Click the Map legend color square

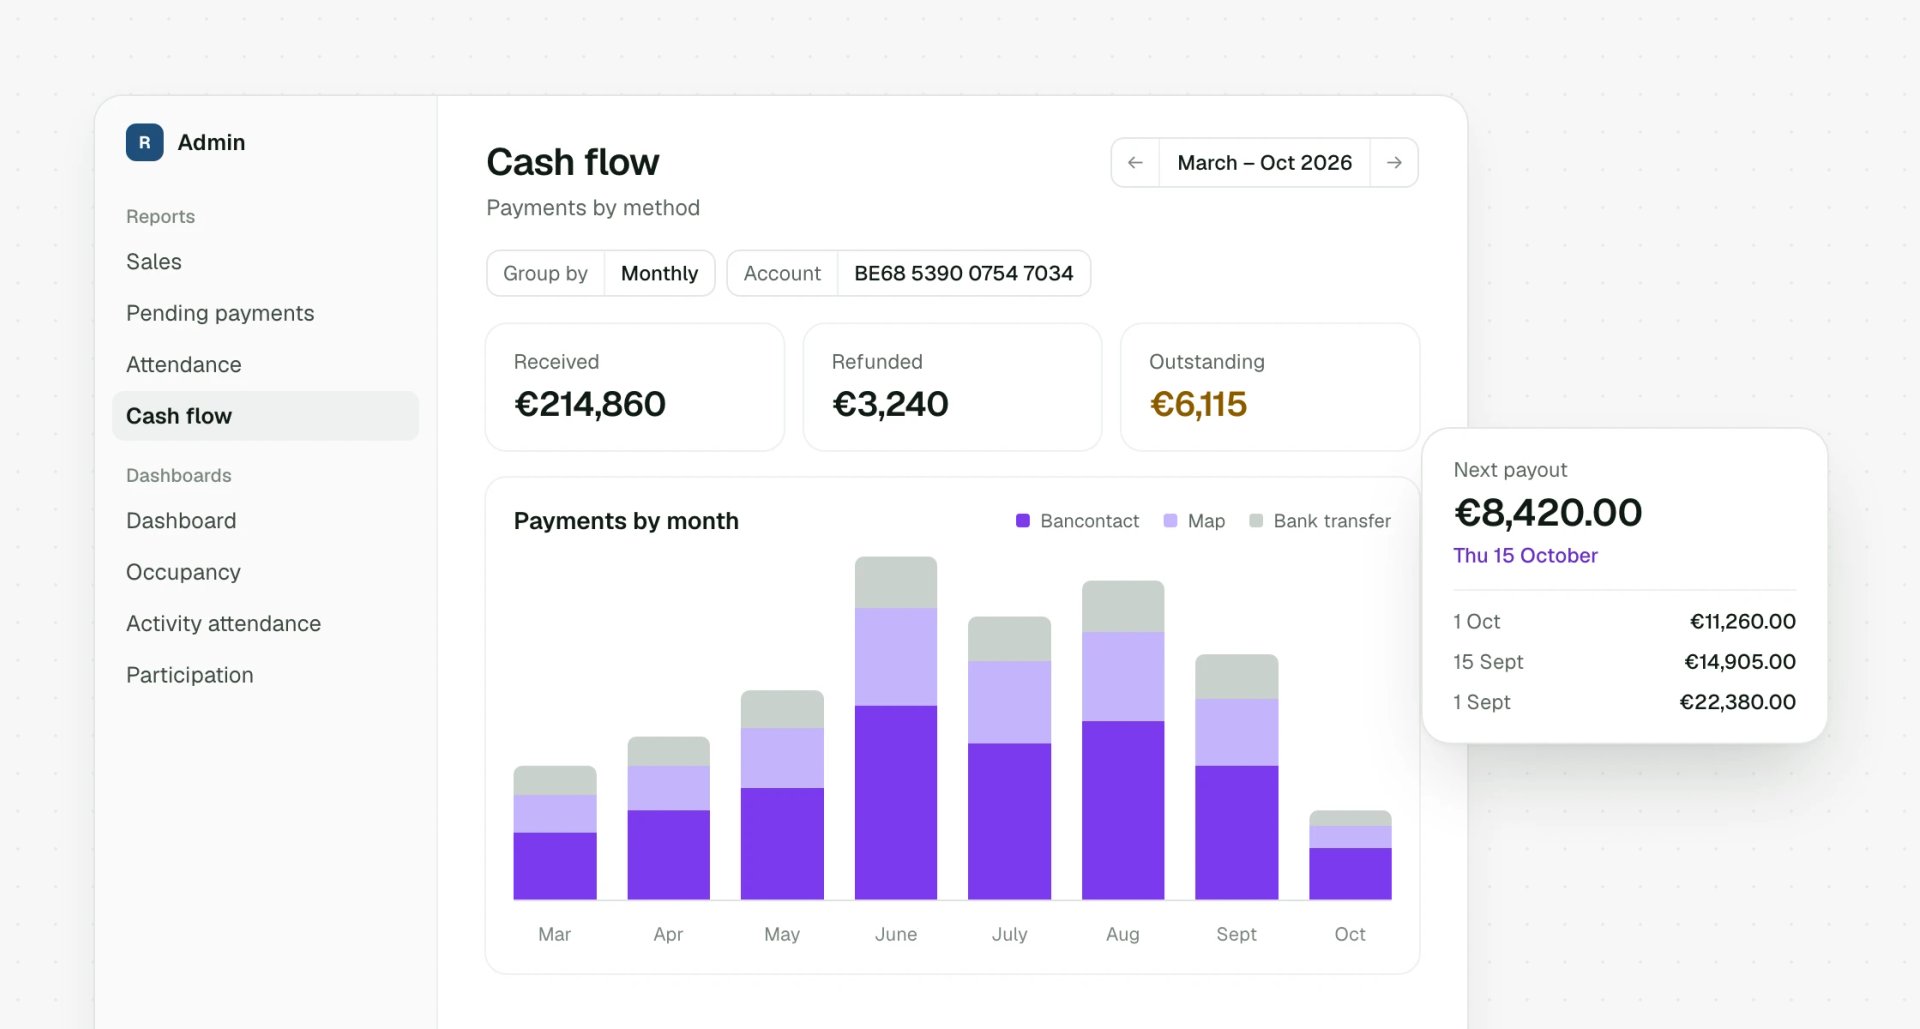(x=1170, y=520)
